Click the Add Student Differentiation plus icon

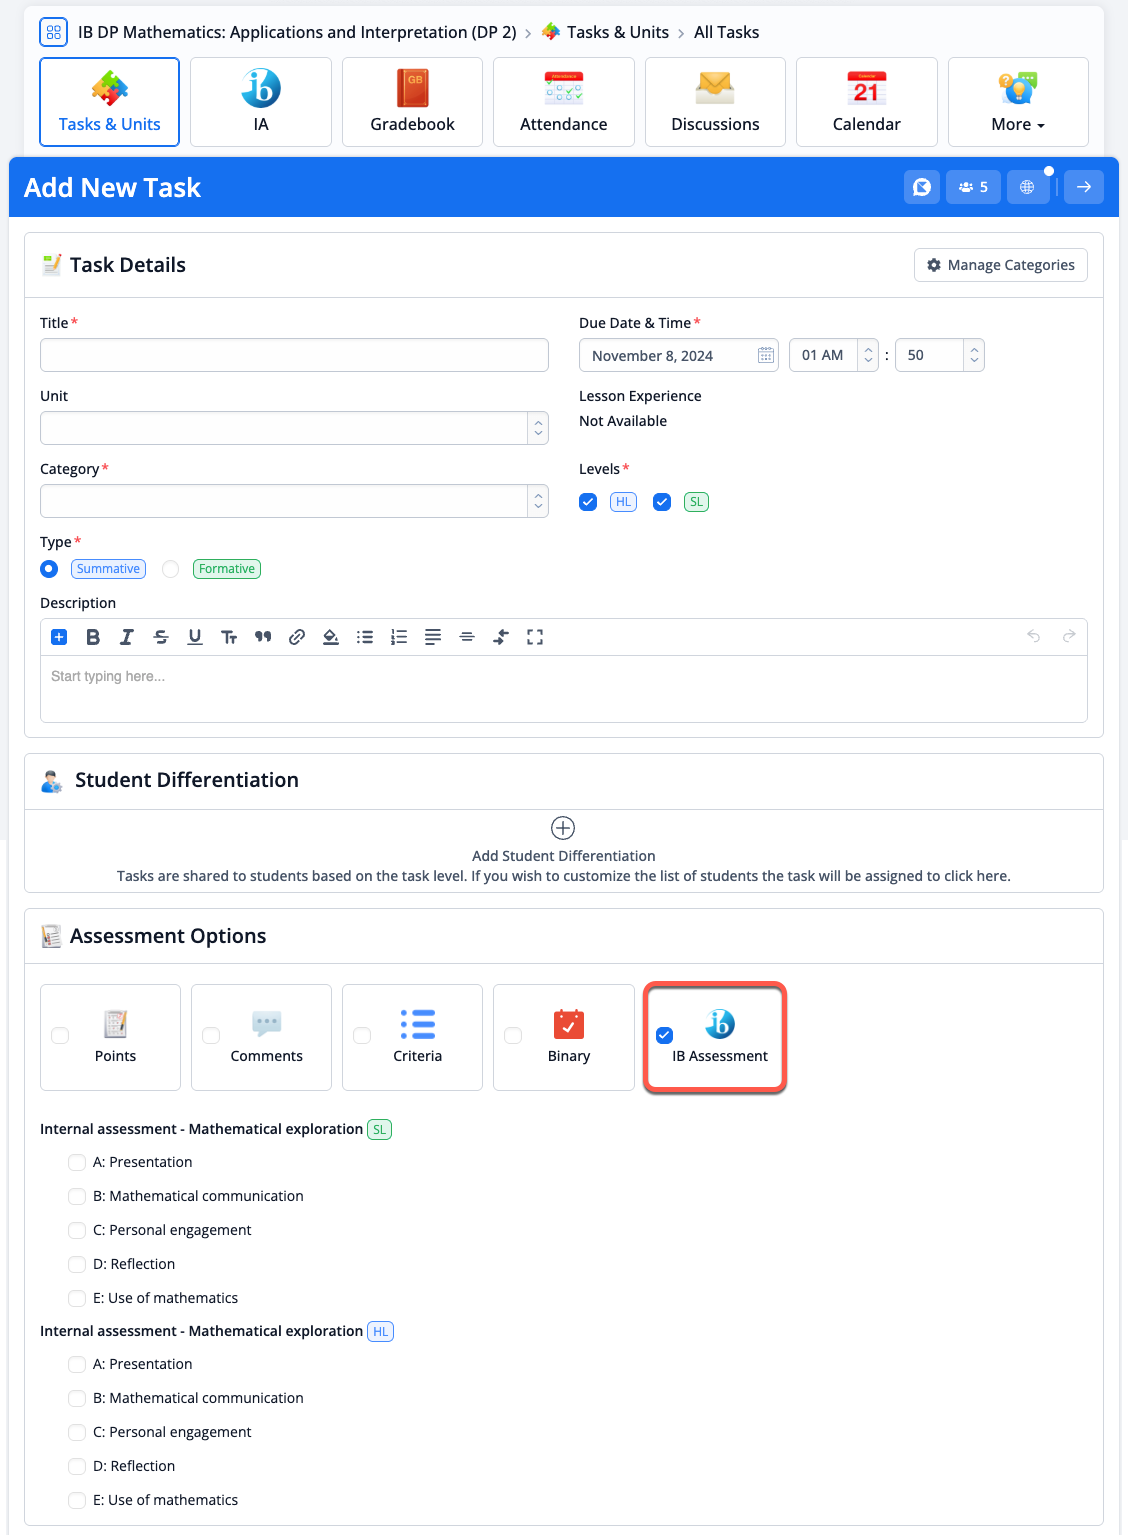point(563,828)
